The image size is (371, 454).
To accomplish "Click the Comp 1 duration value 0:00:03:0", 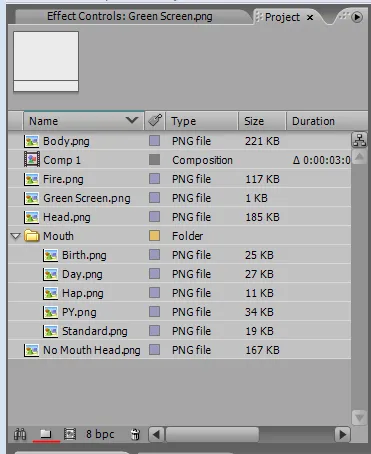I will click(x=322, y=160).
